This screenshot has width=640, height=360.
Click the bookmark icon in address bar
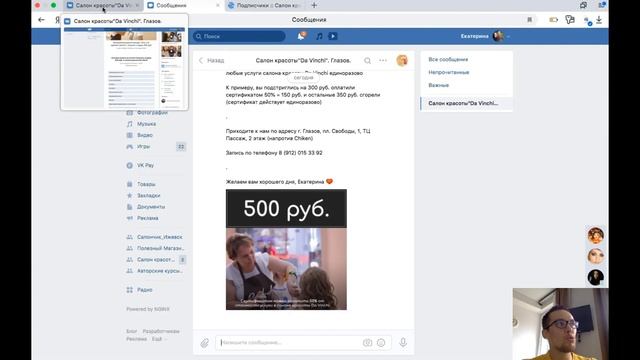(x=529, y=20)
